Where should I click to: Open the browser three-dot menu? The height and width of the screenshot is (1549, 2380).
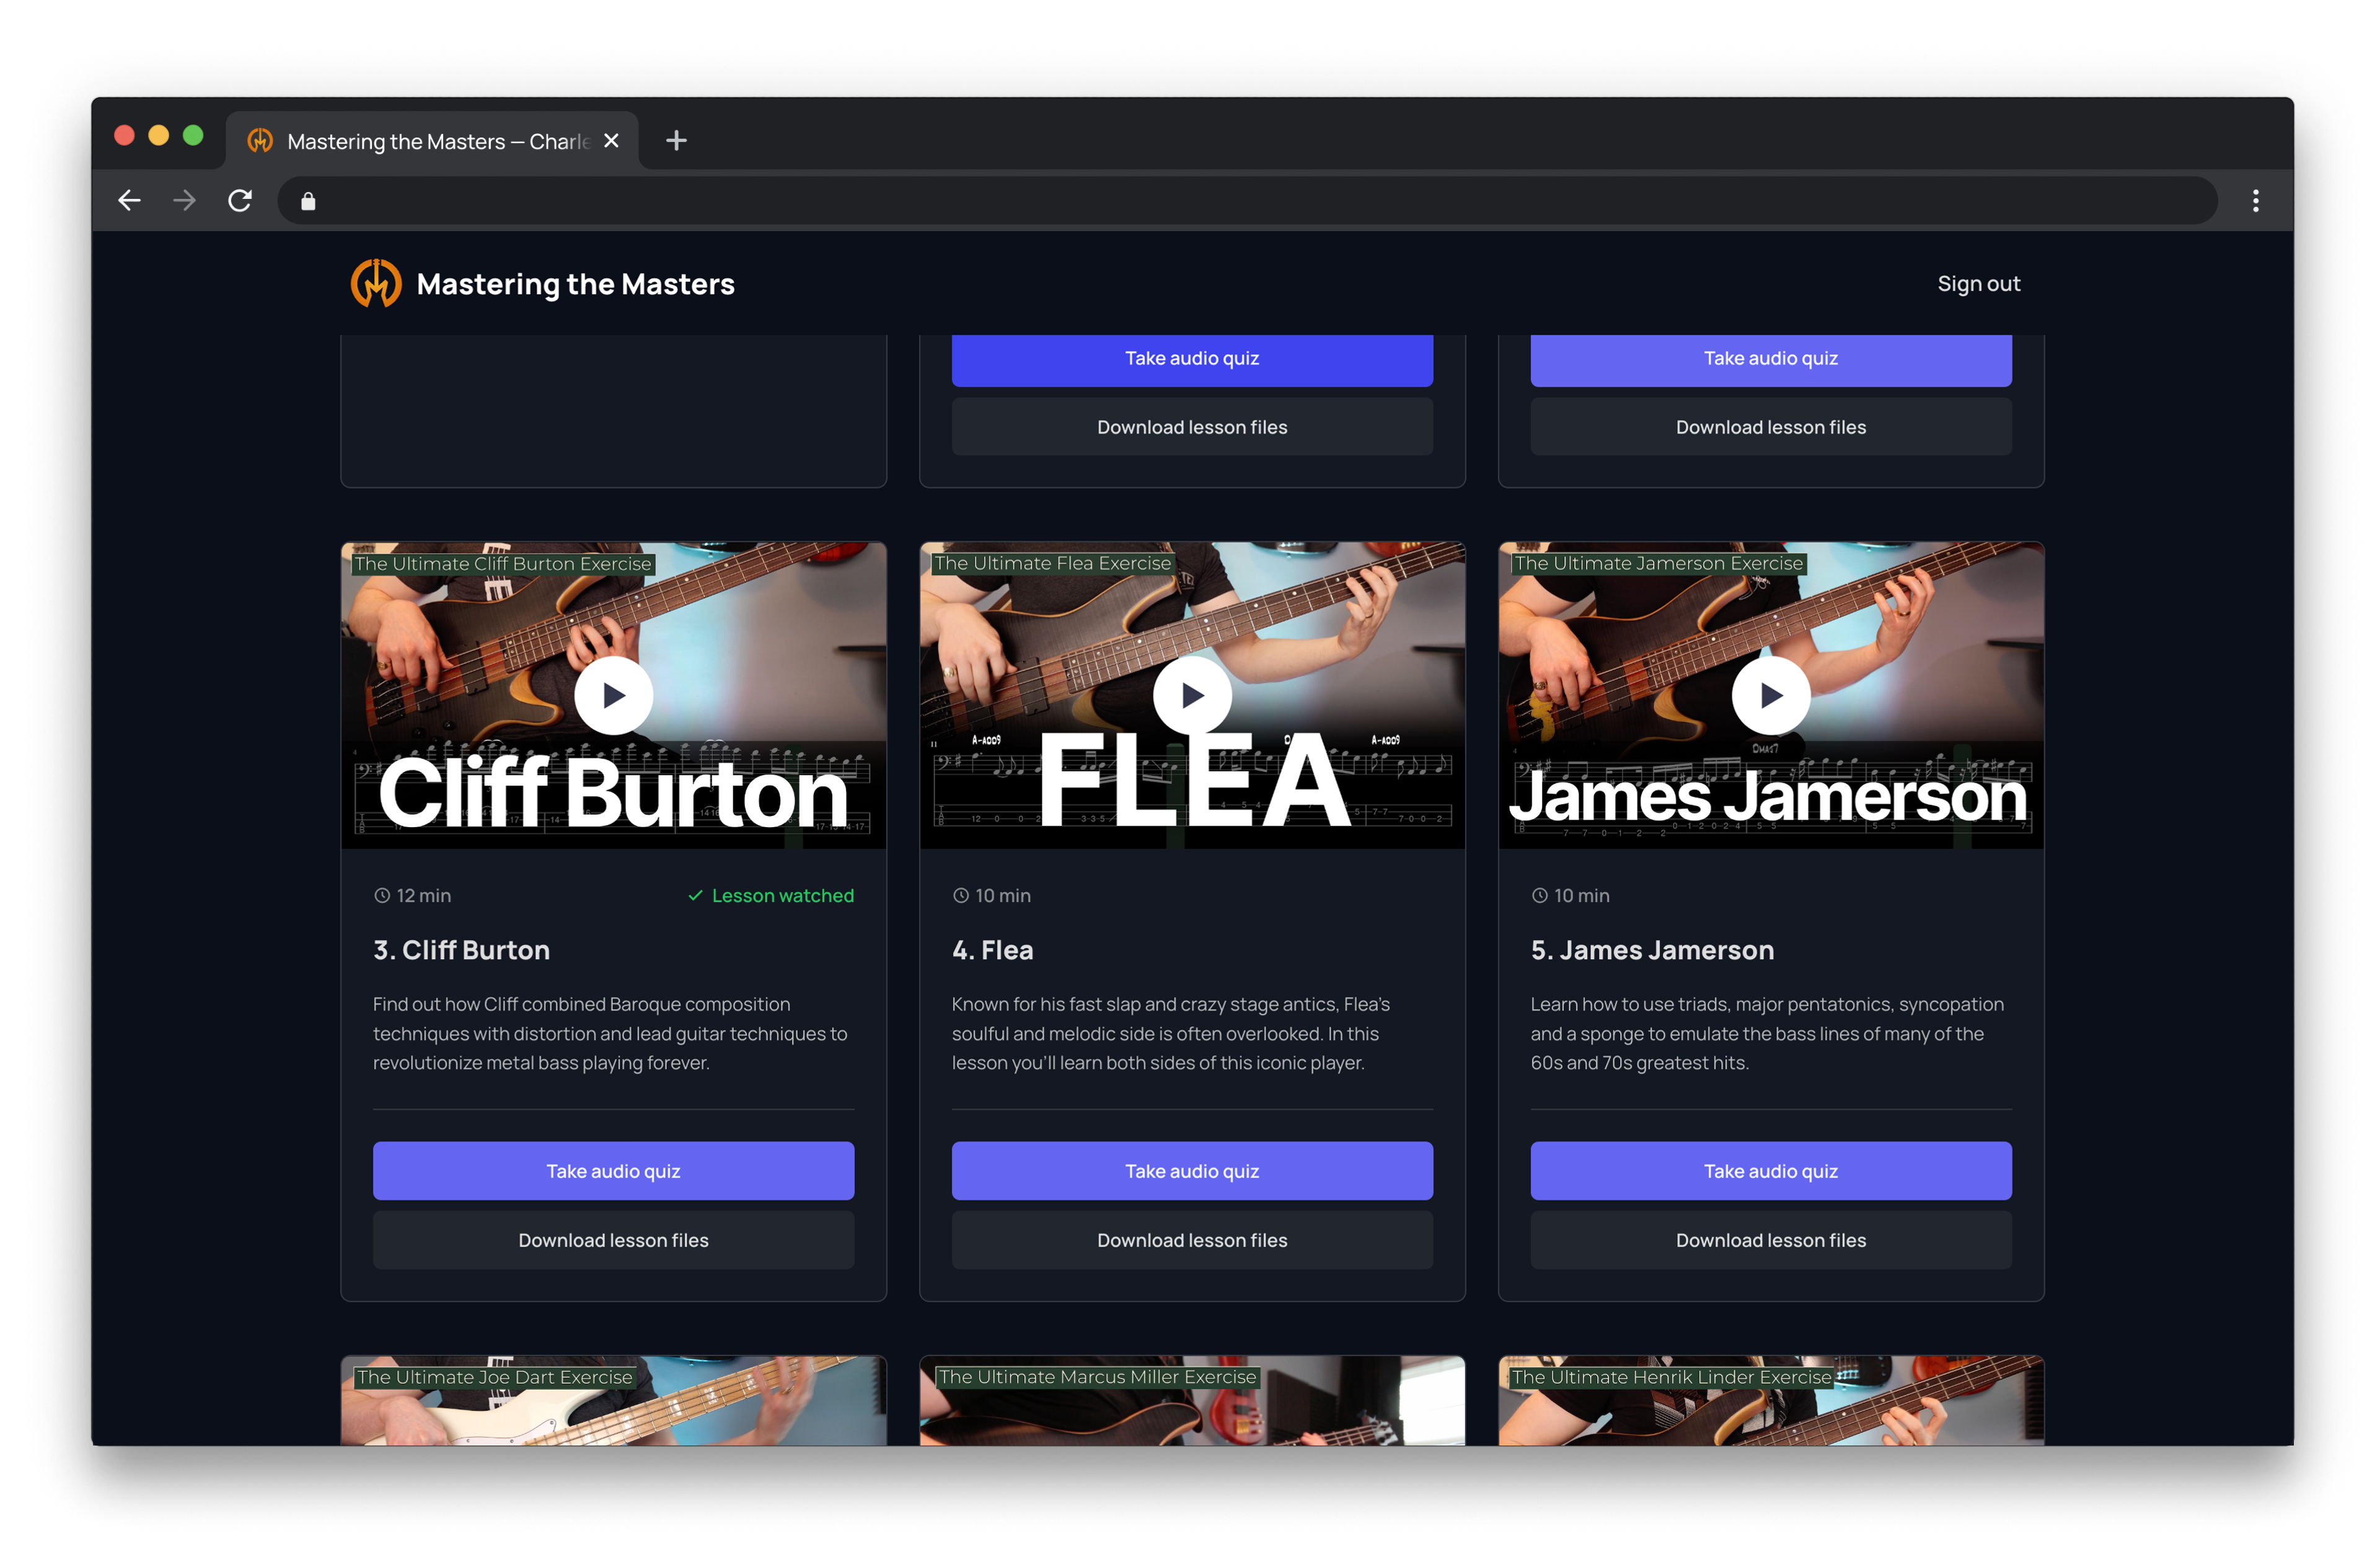click(2255, 201)
